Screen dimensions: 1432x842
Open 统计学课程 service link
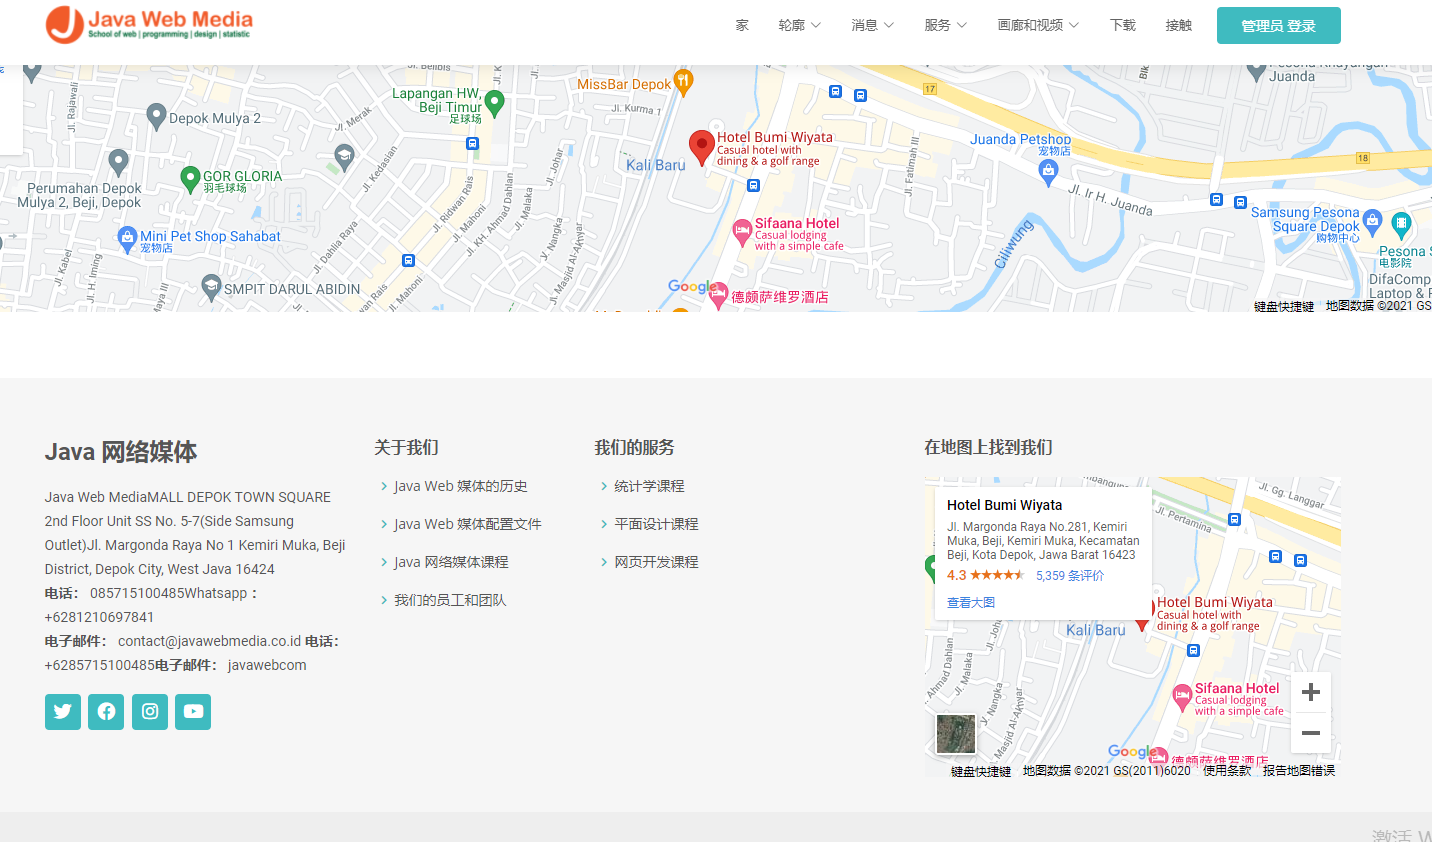(649, 486)
